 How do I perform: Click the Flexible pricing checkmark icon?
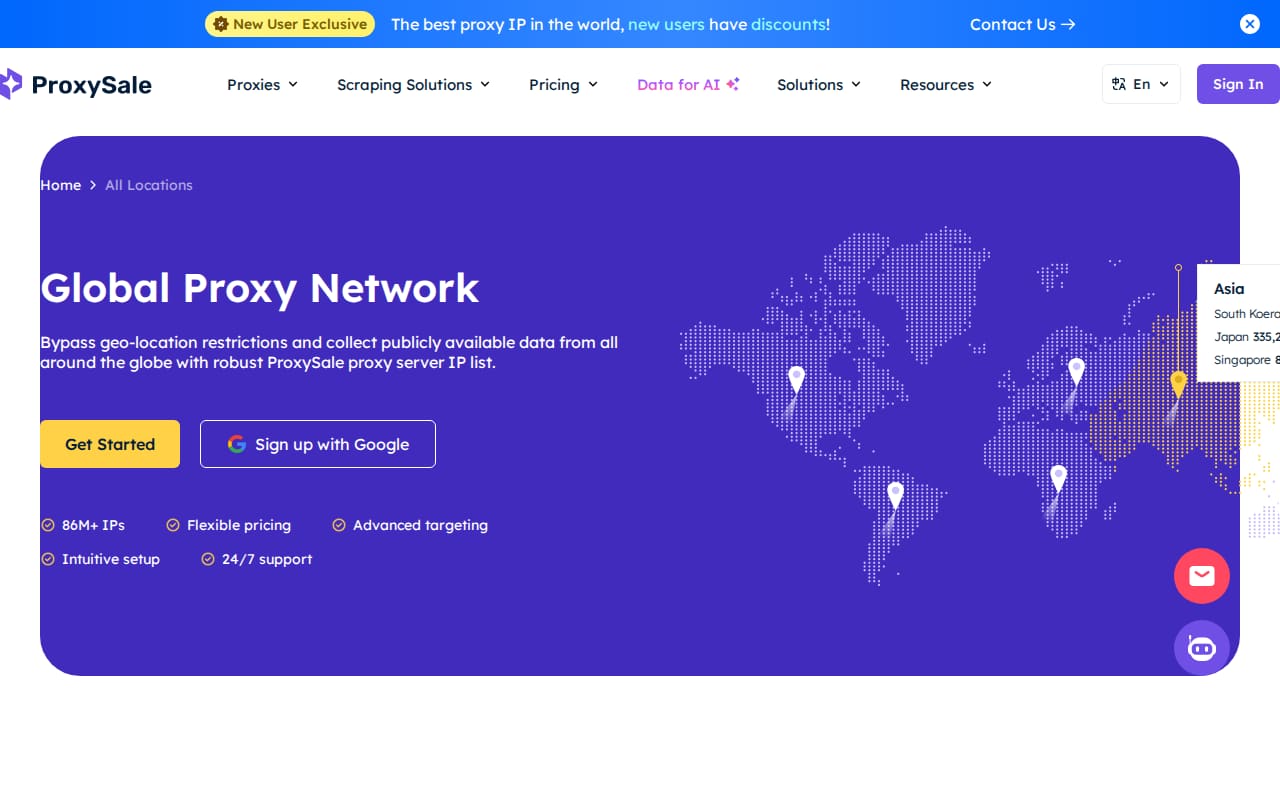[x=173, y=525]
